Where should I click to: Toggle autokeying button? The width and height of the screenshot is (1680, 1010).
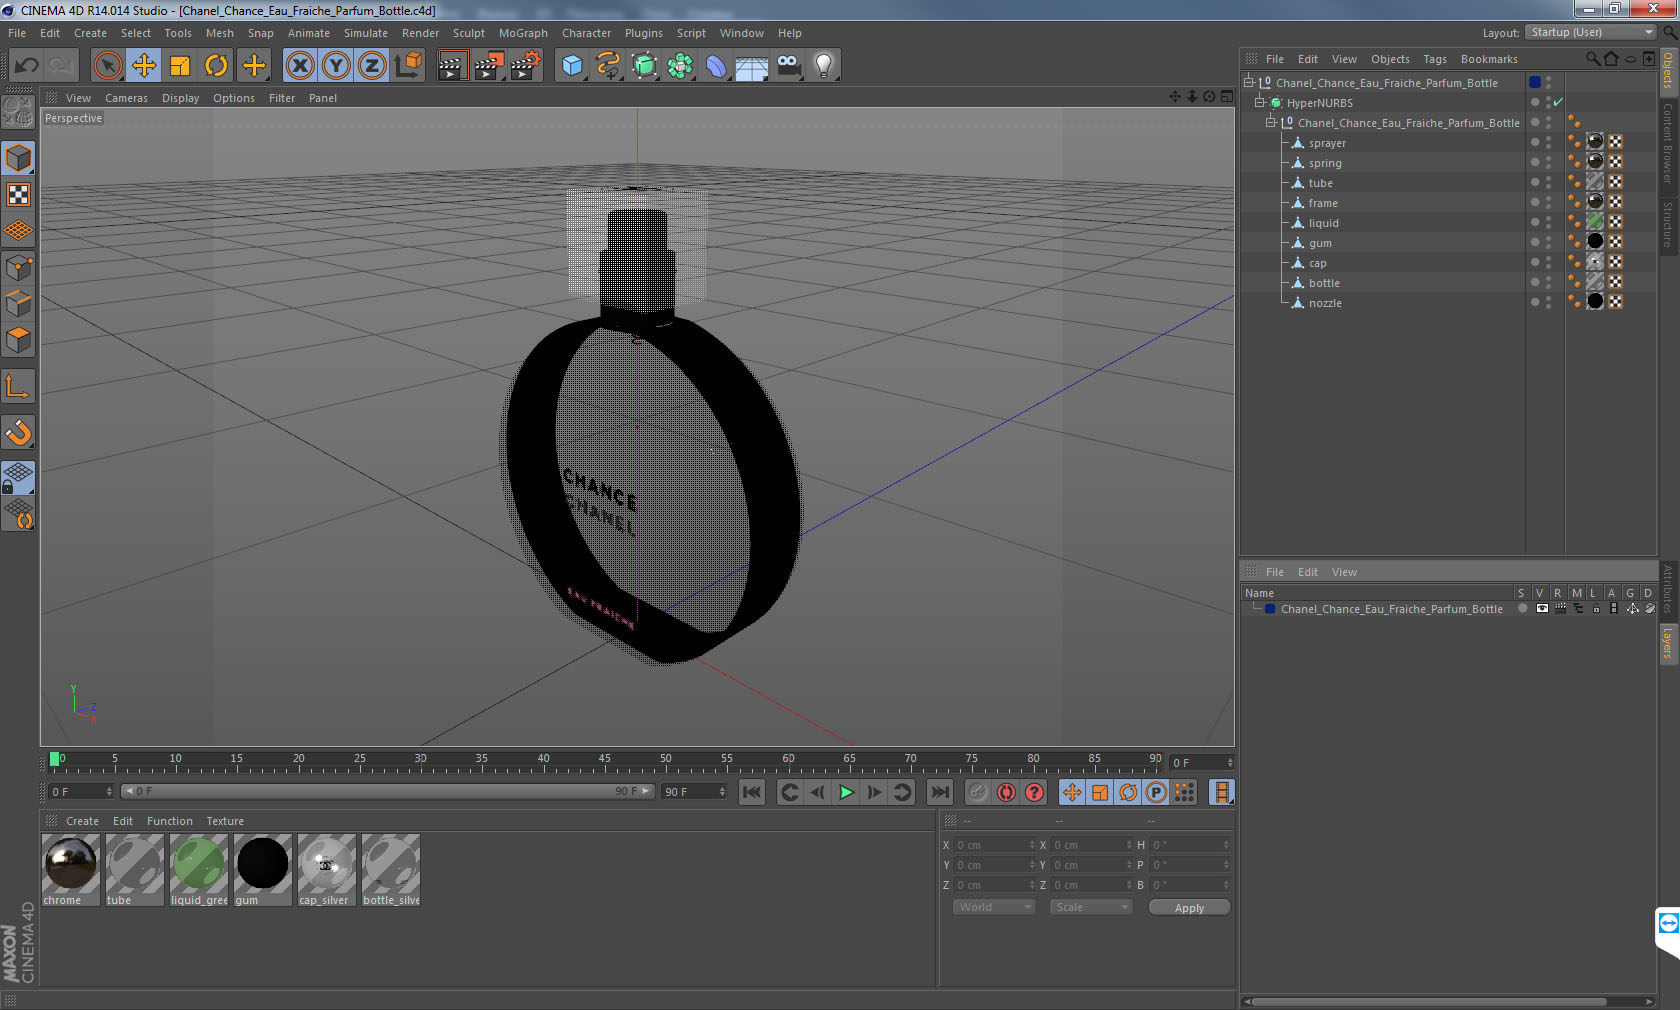point(1006,792)
